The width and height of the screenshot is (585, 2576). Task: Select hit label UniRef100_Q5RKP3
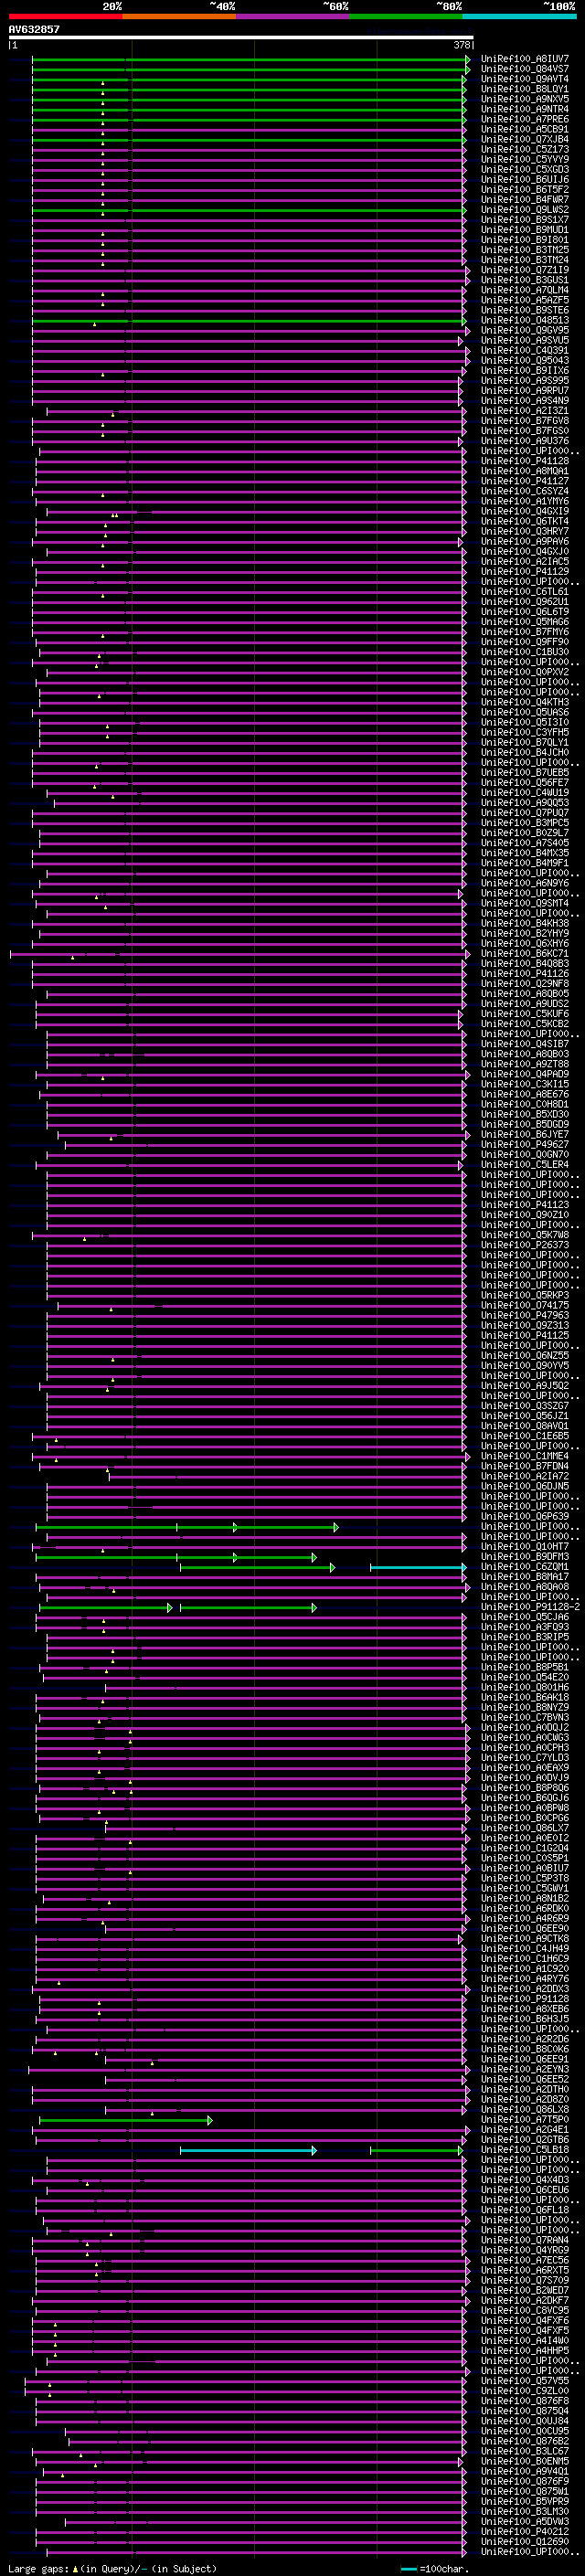click(x=525, y=1295)
